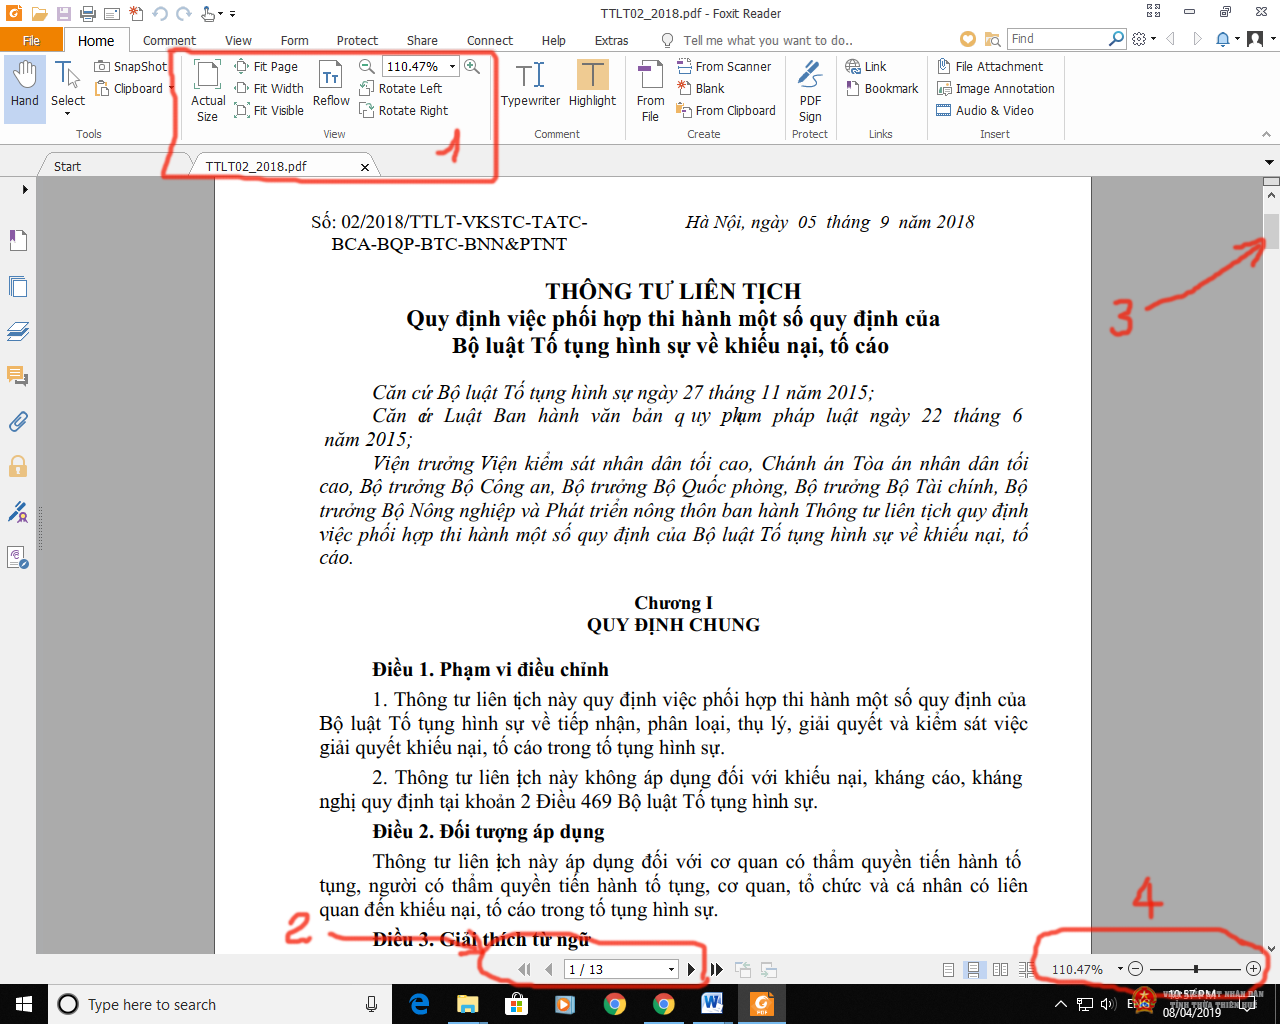This screenshot has width=1280, height=1024.
Task: Open the File menu
Action: tap(32, 40)
